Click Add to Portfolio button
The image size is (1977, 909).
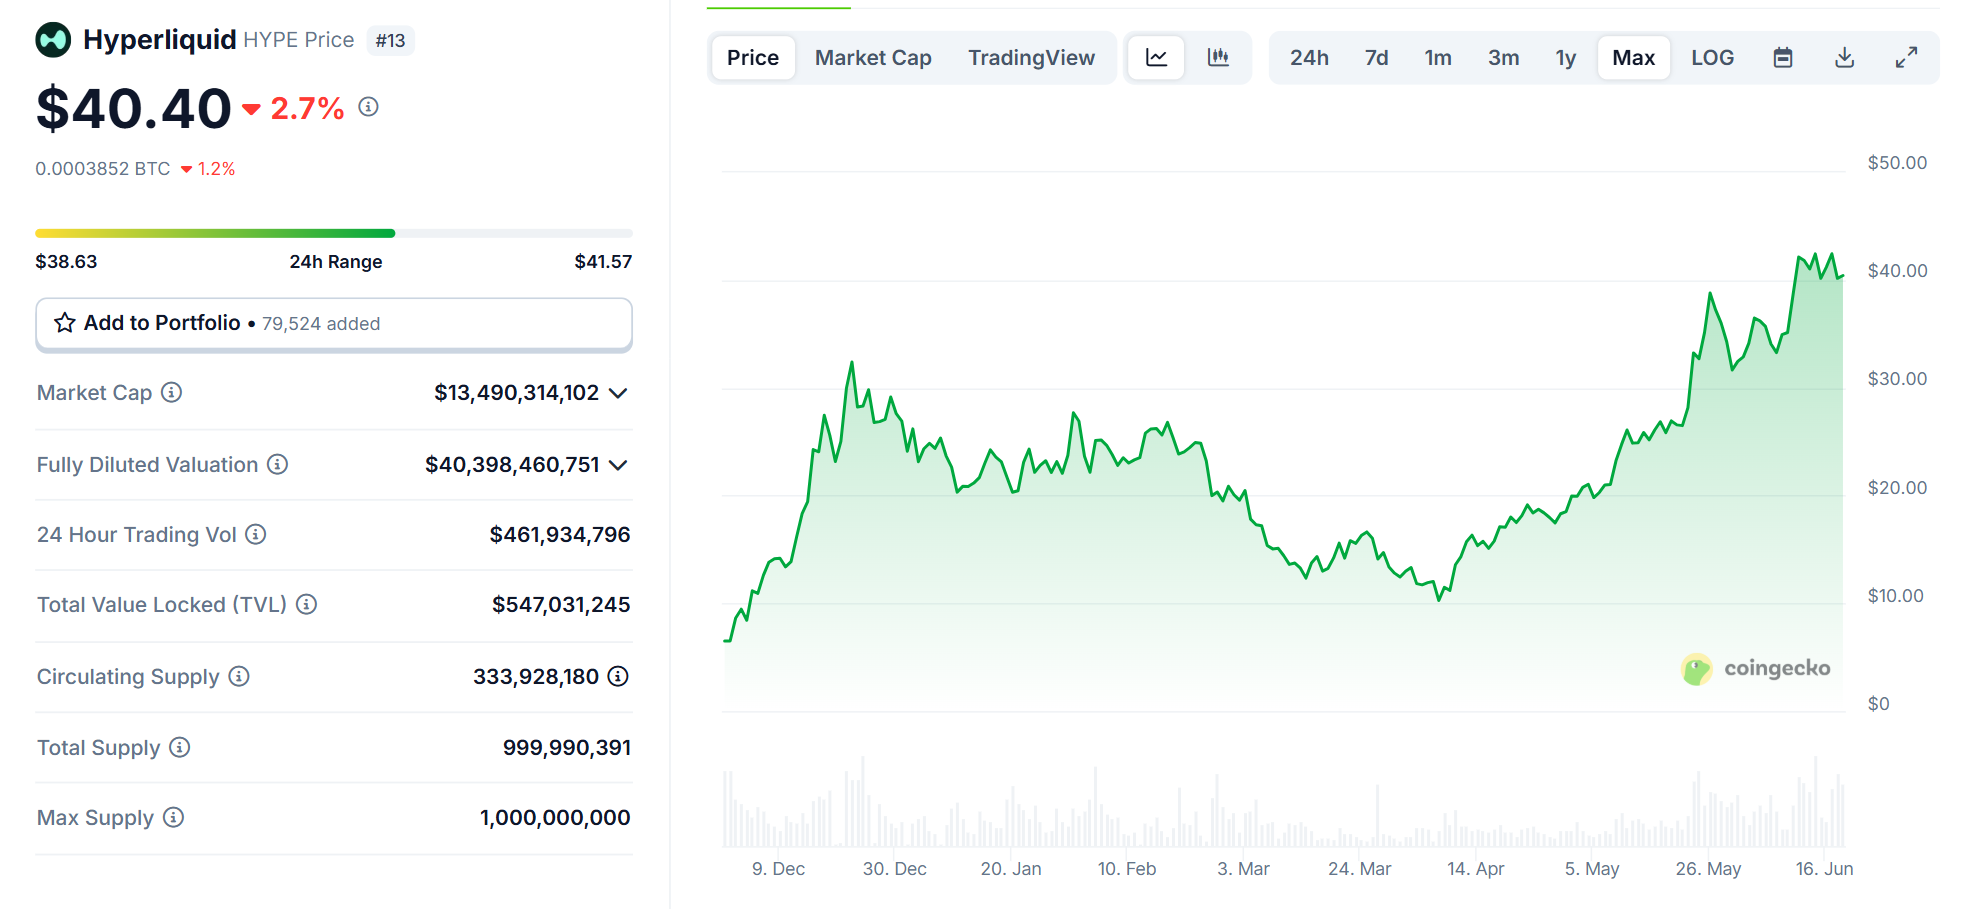coord(334,324)
